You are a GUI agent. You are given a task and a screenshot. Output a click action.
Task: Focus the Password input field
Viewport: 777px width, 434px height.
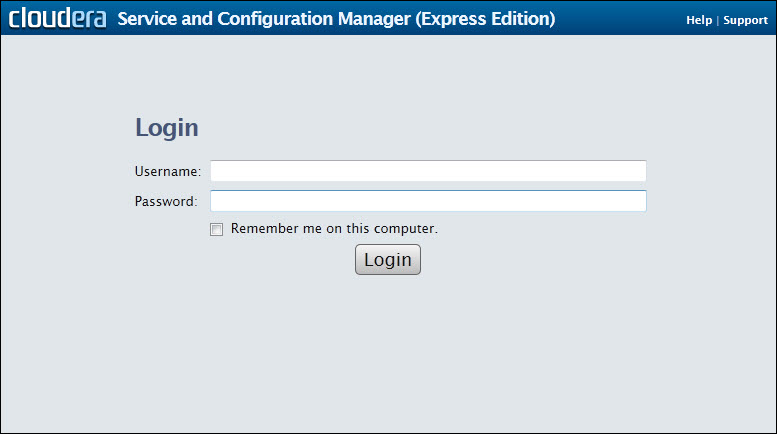[428, 201]
